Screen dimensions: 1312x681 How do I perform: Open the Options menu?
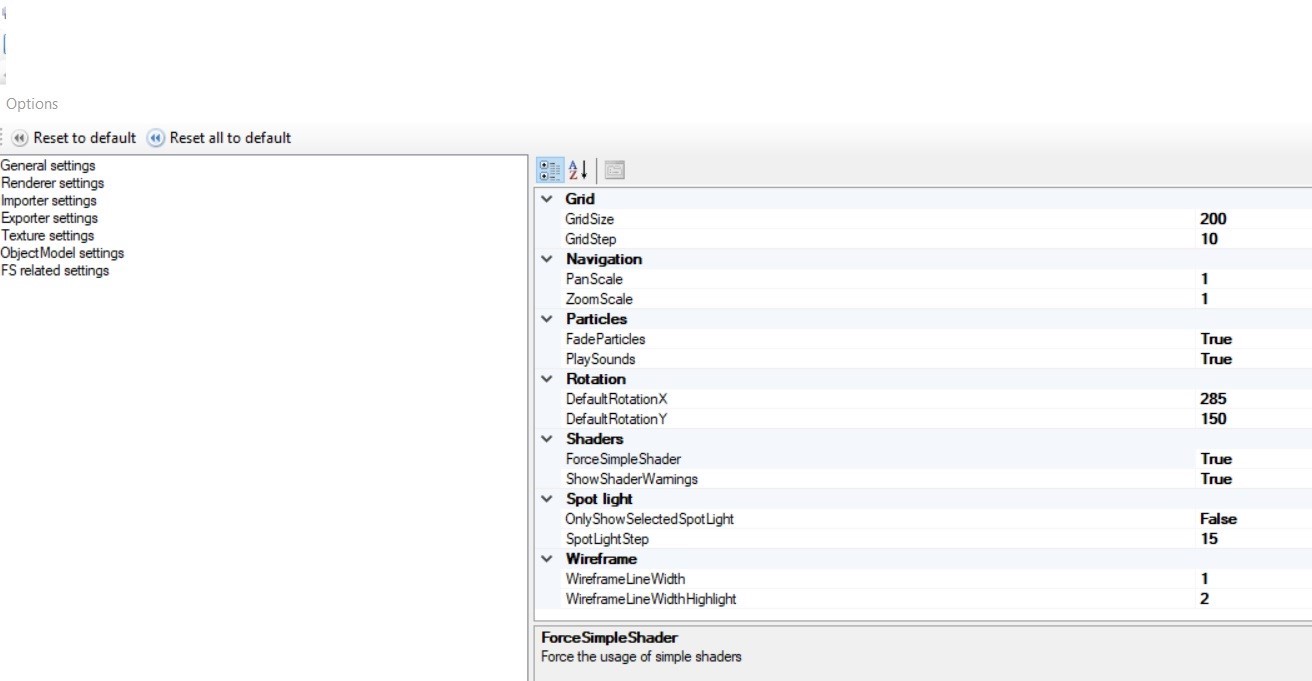[x=32, y=103]
